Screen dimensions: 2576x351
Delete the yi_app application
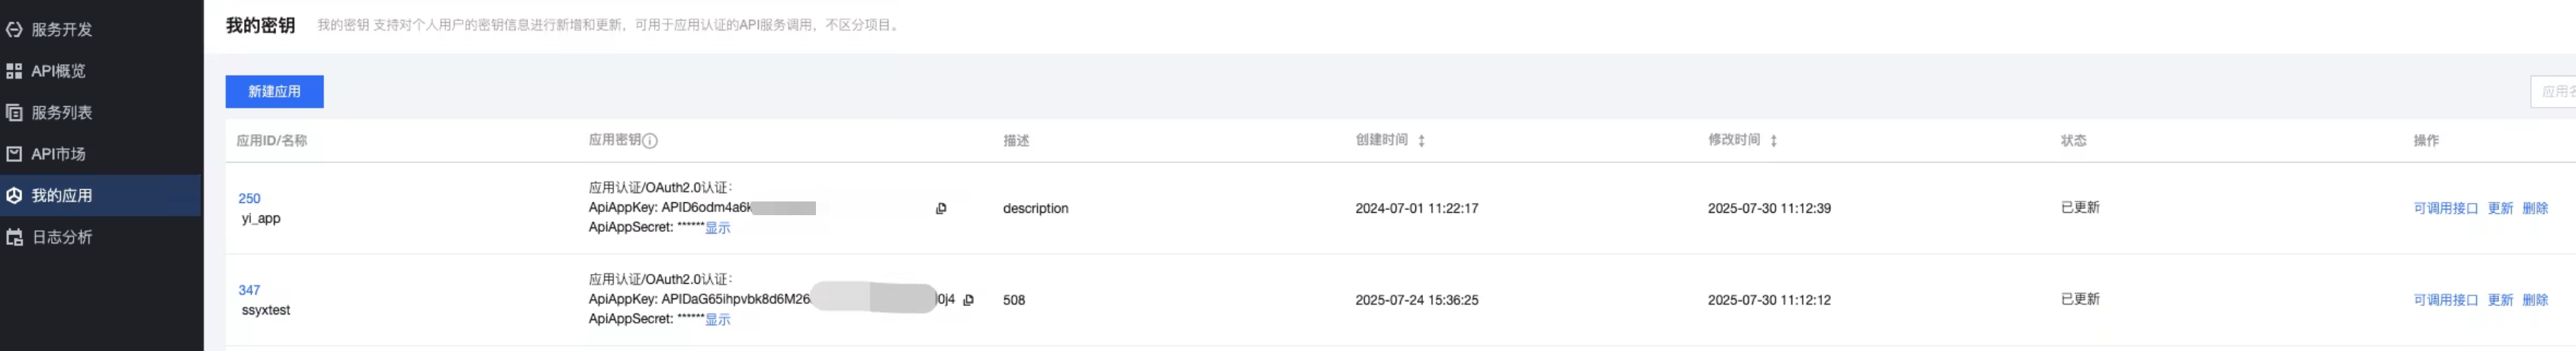[2535, 208]
